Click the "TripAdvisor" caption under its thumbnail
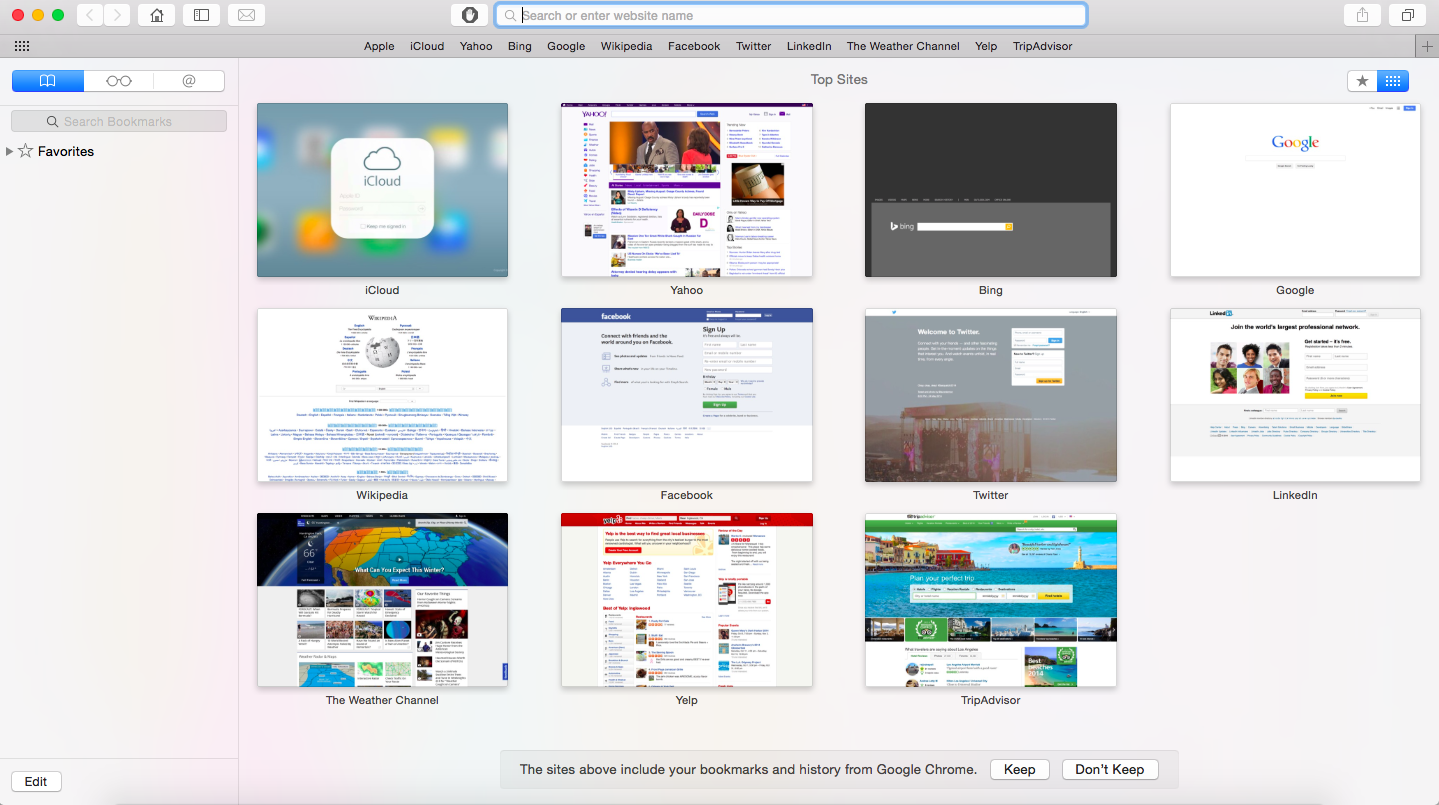This screenshot has height=805, width=1439. coord(991,700)
